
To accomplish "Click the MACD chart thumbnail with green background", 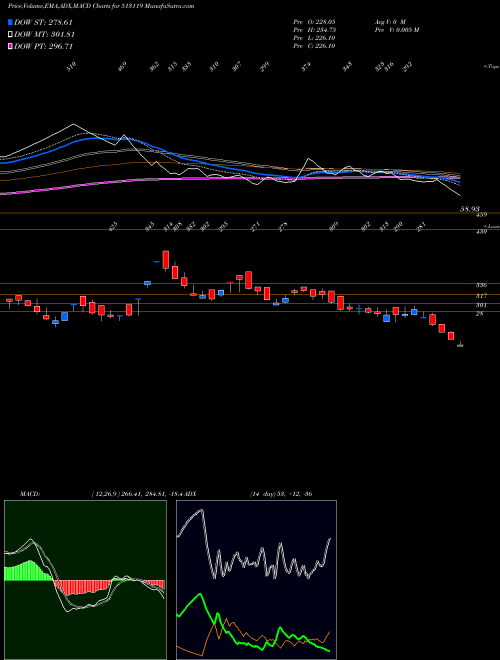I will [85, 580].
